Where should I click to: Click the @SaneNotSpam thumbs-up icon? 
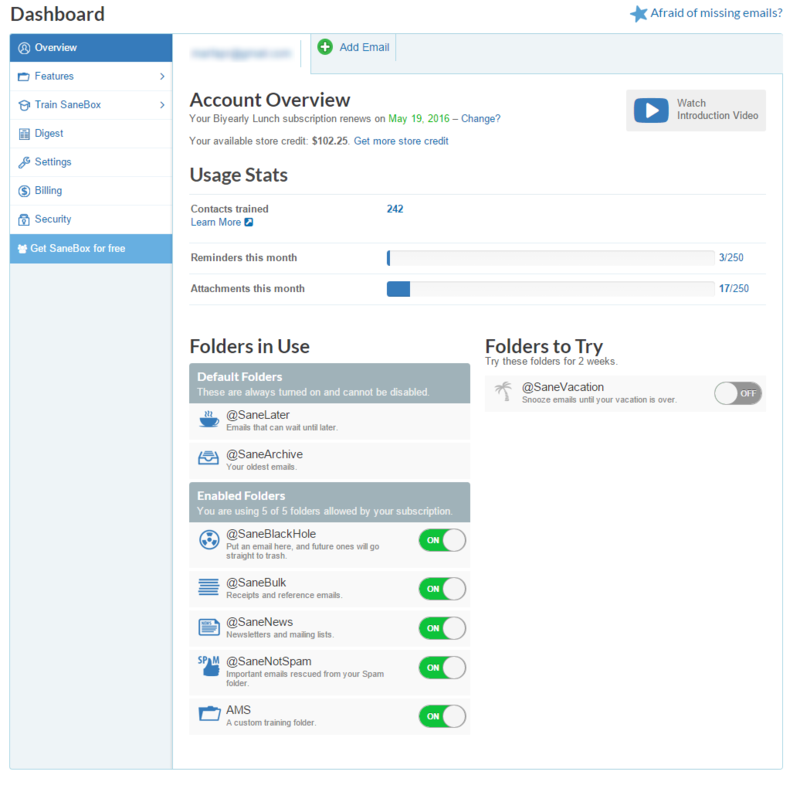pyautogui.click(x=209, y=665)
